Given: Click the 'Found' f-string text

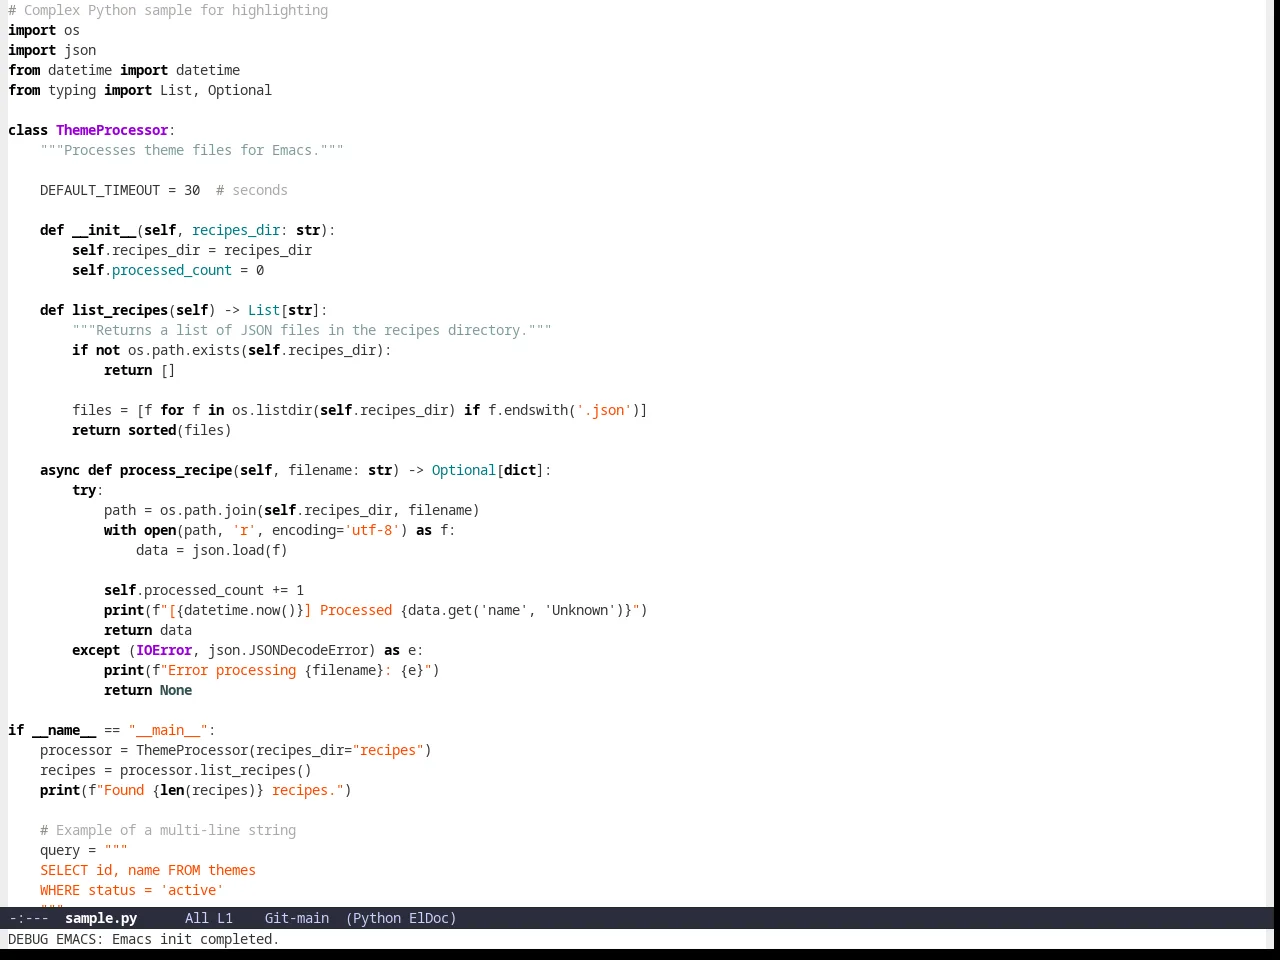Looking at the screenshot, I should point(124,790).
